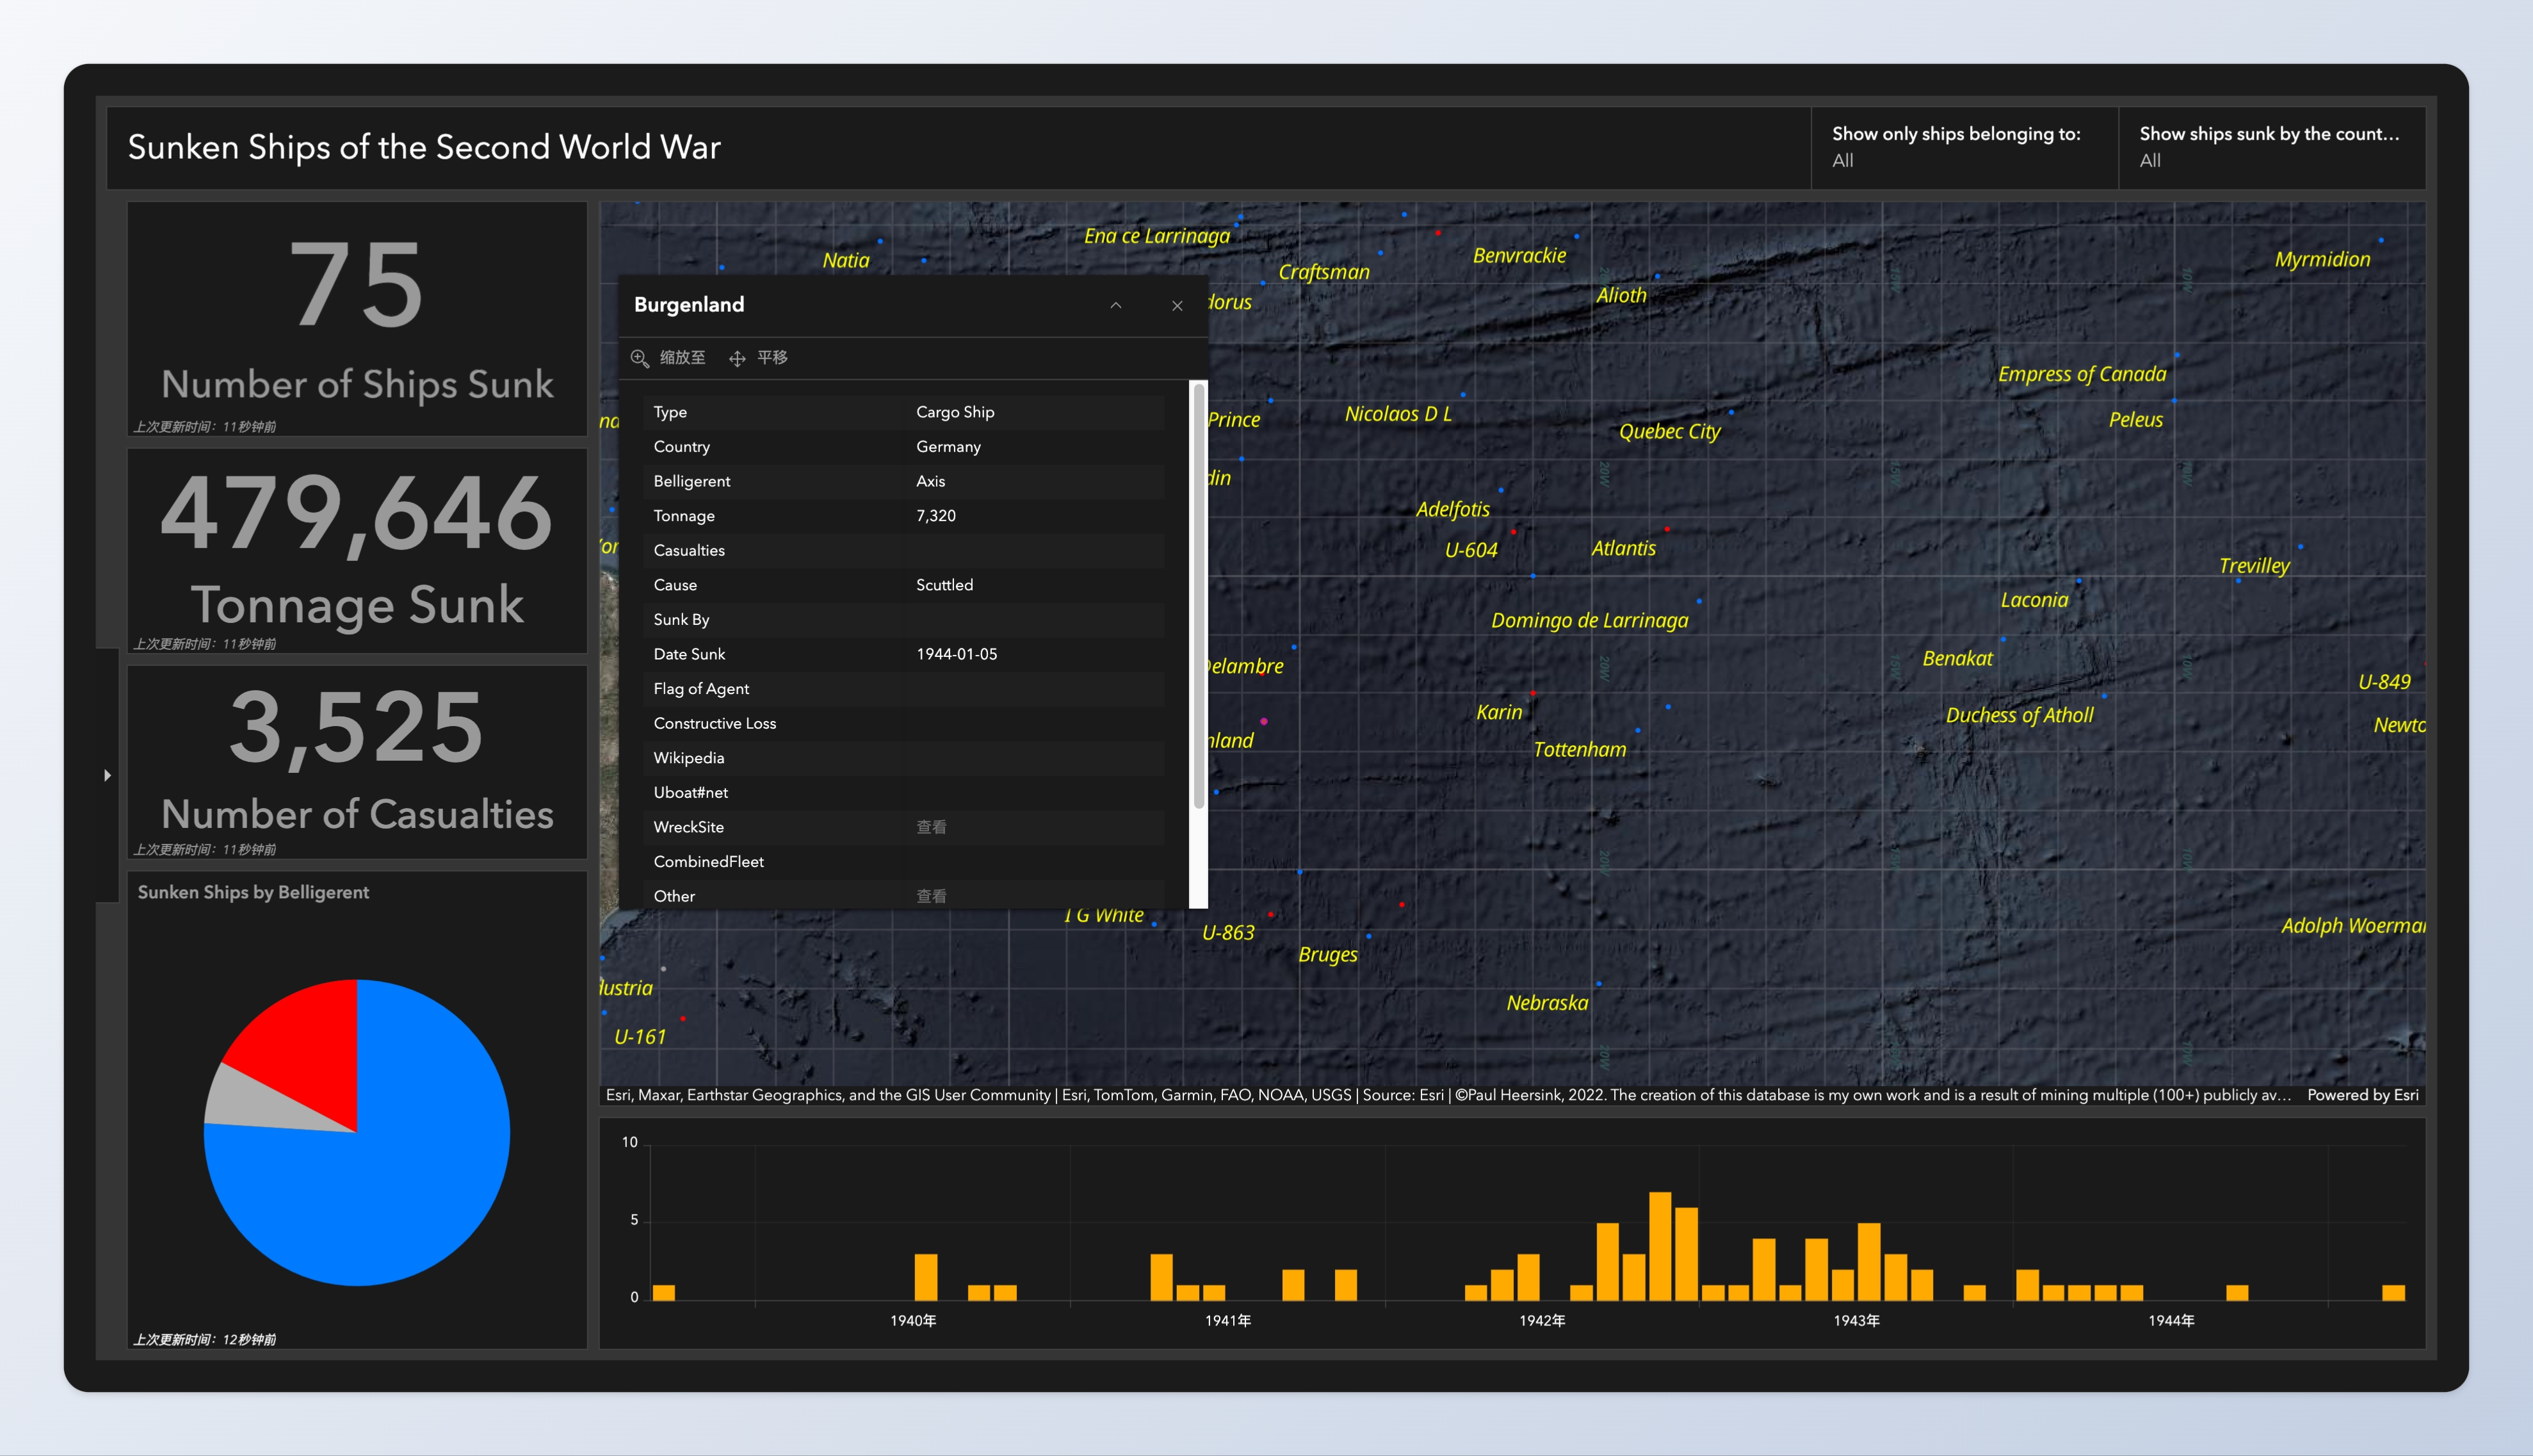Click the Country value Germany
The height and width of the screenshot is (1456, 2533).
[x=948, y=447]
